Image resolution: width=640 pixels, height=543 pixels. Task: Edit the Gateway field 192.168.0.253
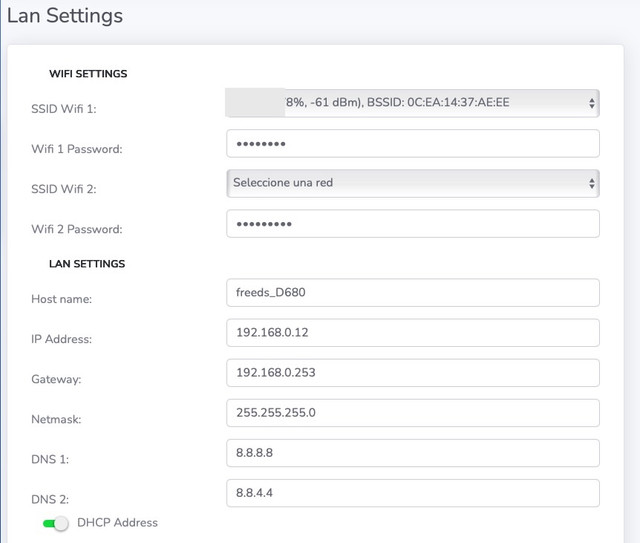click(413, 373)
